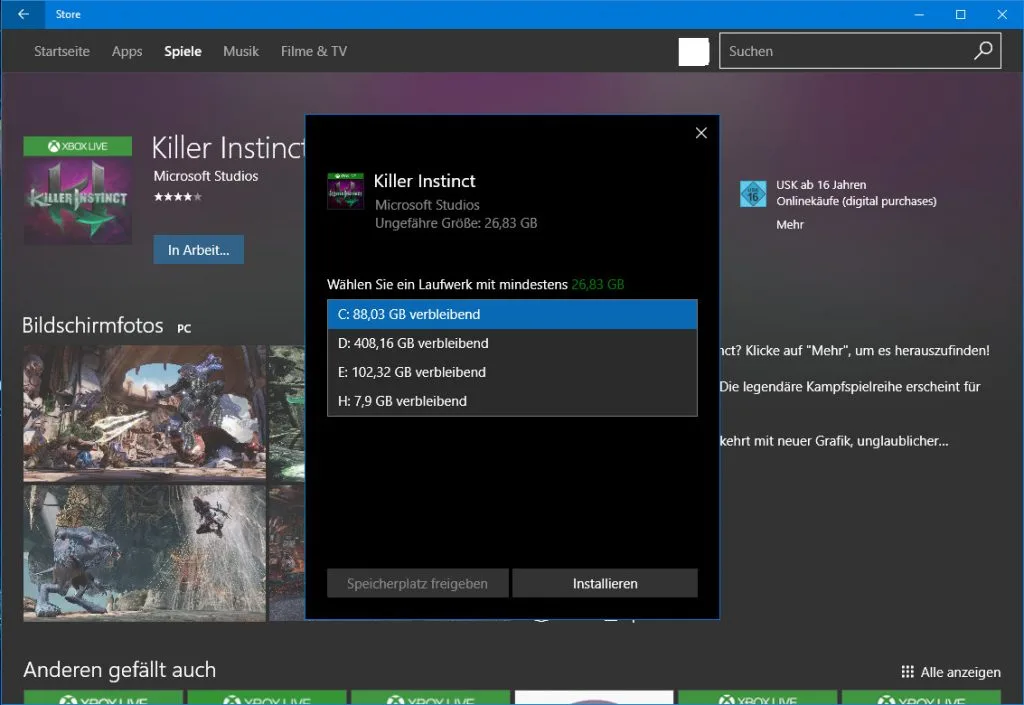Maximize the Store window
Image resolution: width=1024 pixels, height=705 pixels.
coord(961,14)
